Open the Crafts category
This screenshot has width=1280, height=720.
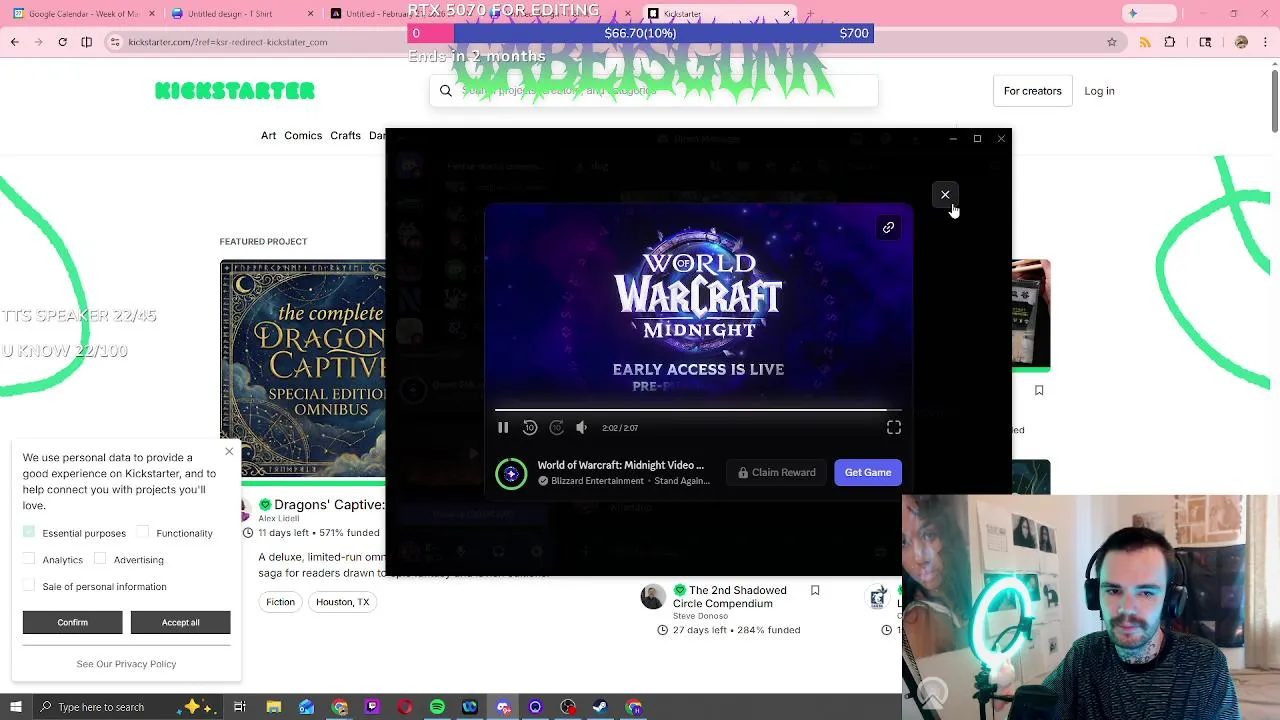(345, 135)
